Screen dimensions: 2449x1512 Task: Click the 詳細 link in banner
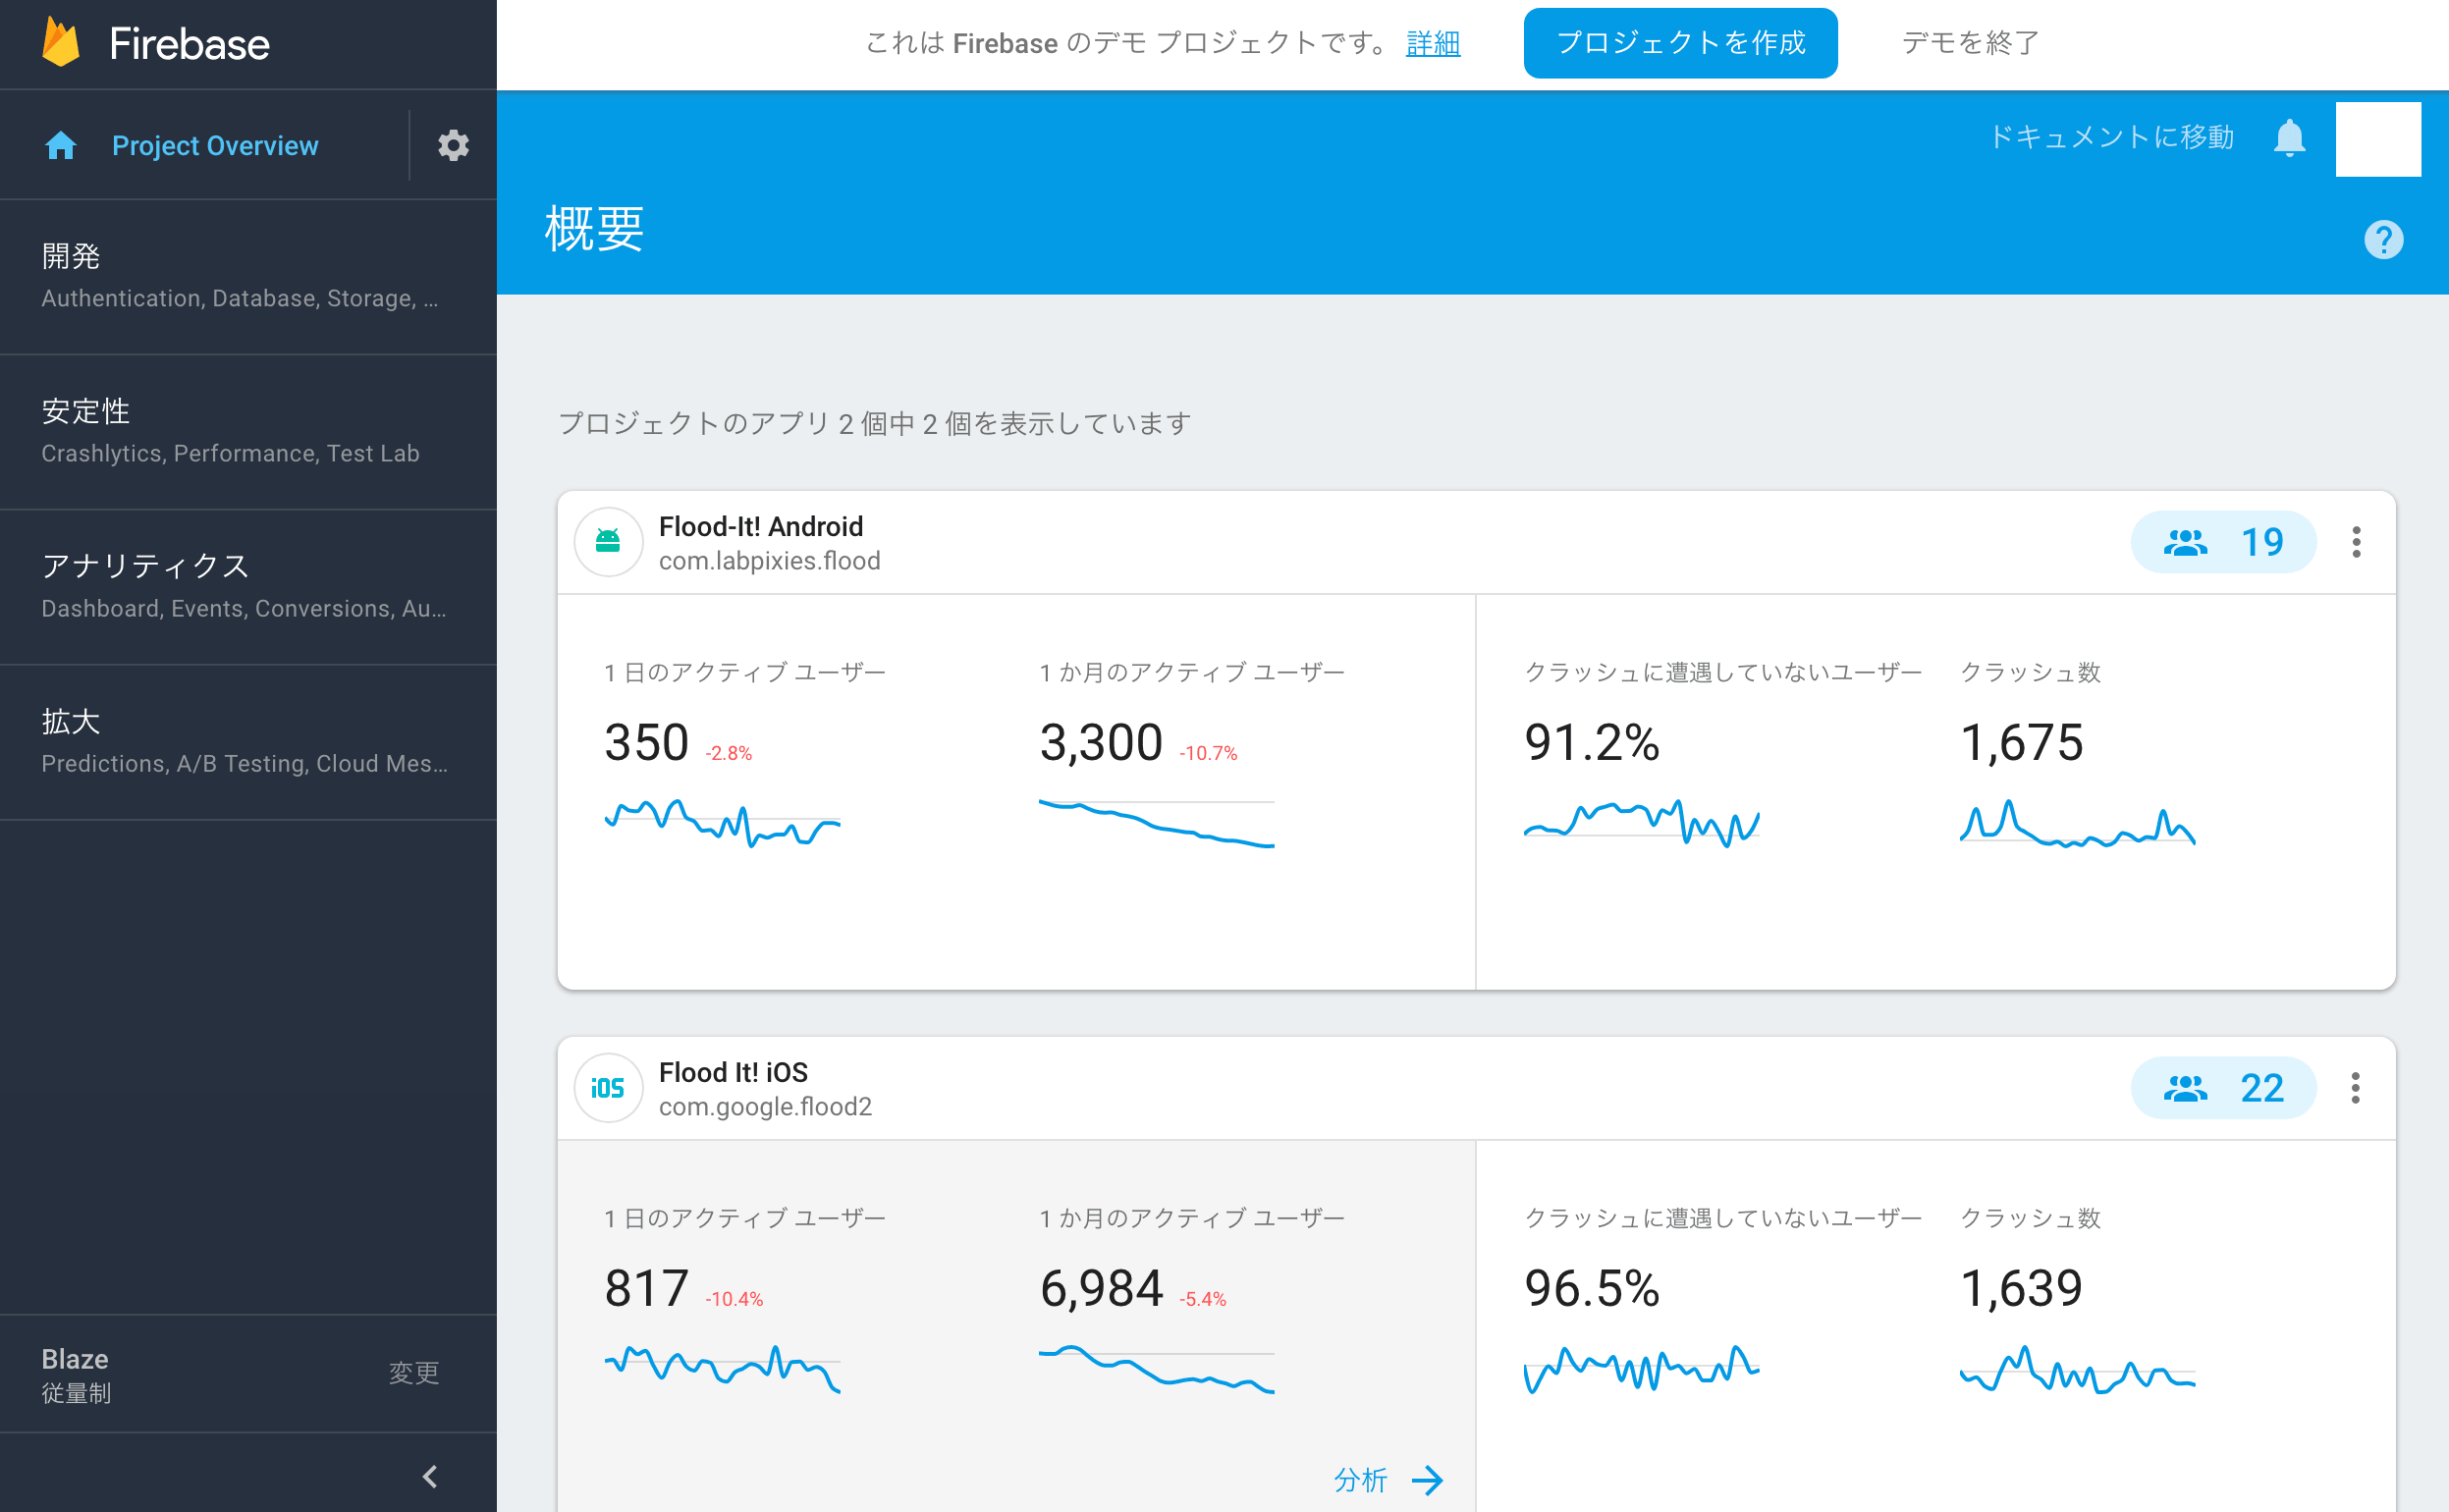1433,43
